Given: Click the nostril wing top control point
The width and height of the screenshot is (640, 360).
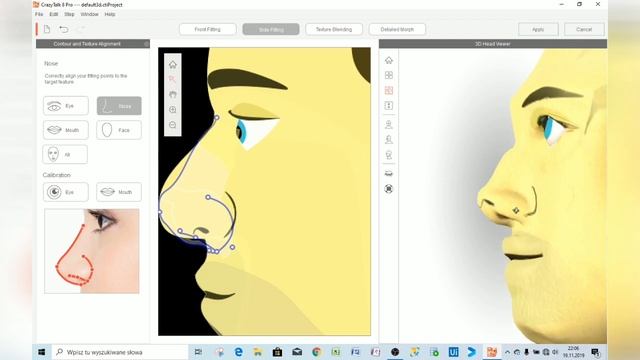Looking at the screenshot, I should click(x=208, y=197).
